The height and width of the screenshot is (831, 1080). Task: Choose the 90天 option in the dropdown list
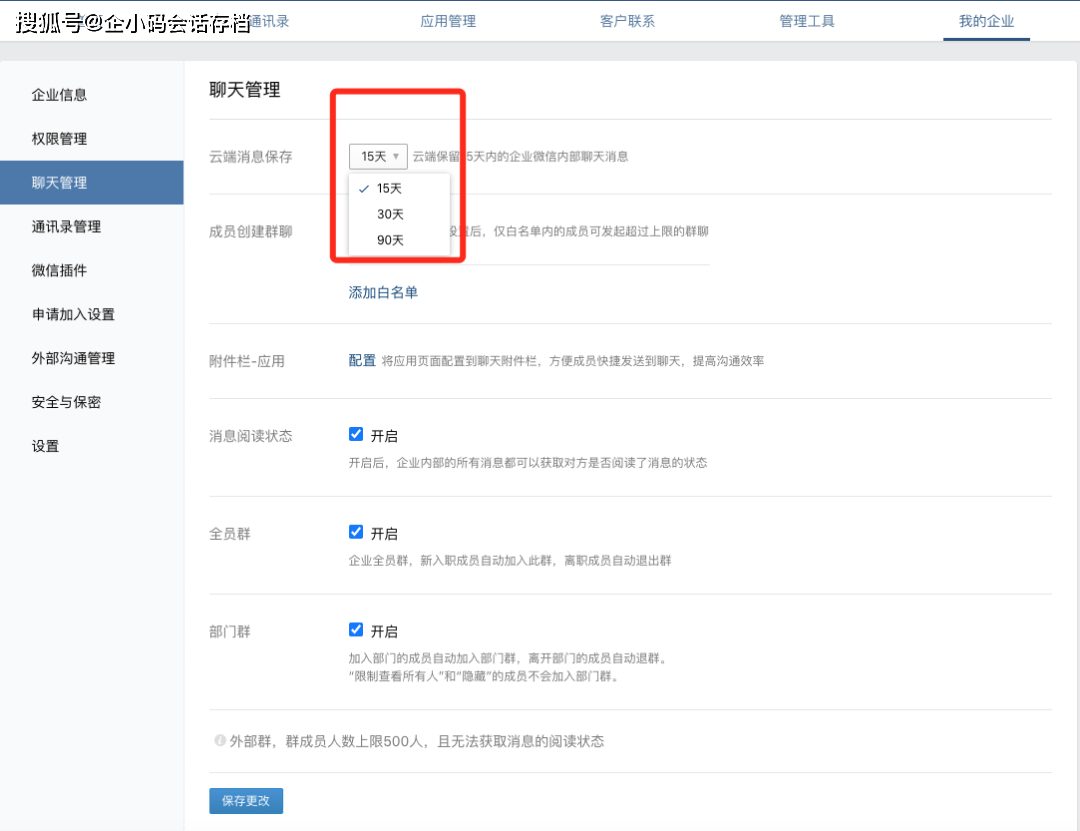click(x=390, y=240)
